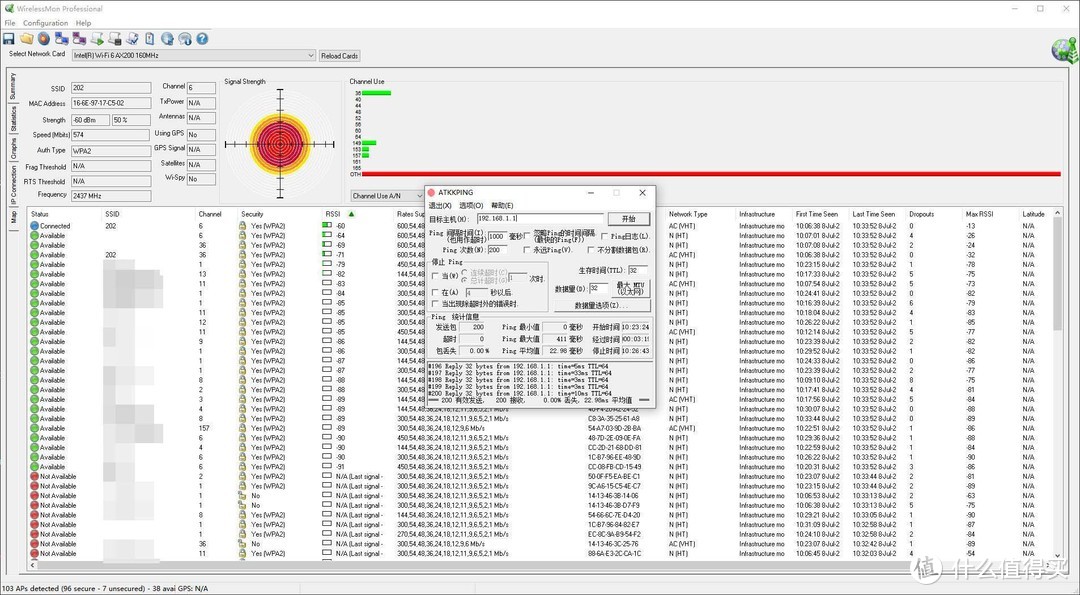The height and width of the screenshot is (595, 1080).
Task: Select the consecutive timeout (连续超时) radio button
Action: pyautogui.click(x=465, y=273)
